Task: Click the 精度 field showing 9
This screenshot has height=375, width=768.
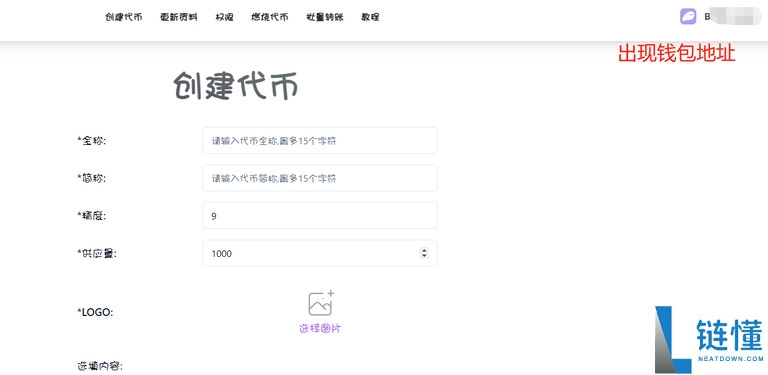Action: (320, 216)
